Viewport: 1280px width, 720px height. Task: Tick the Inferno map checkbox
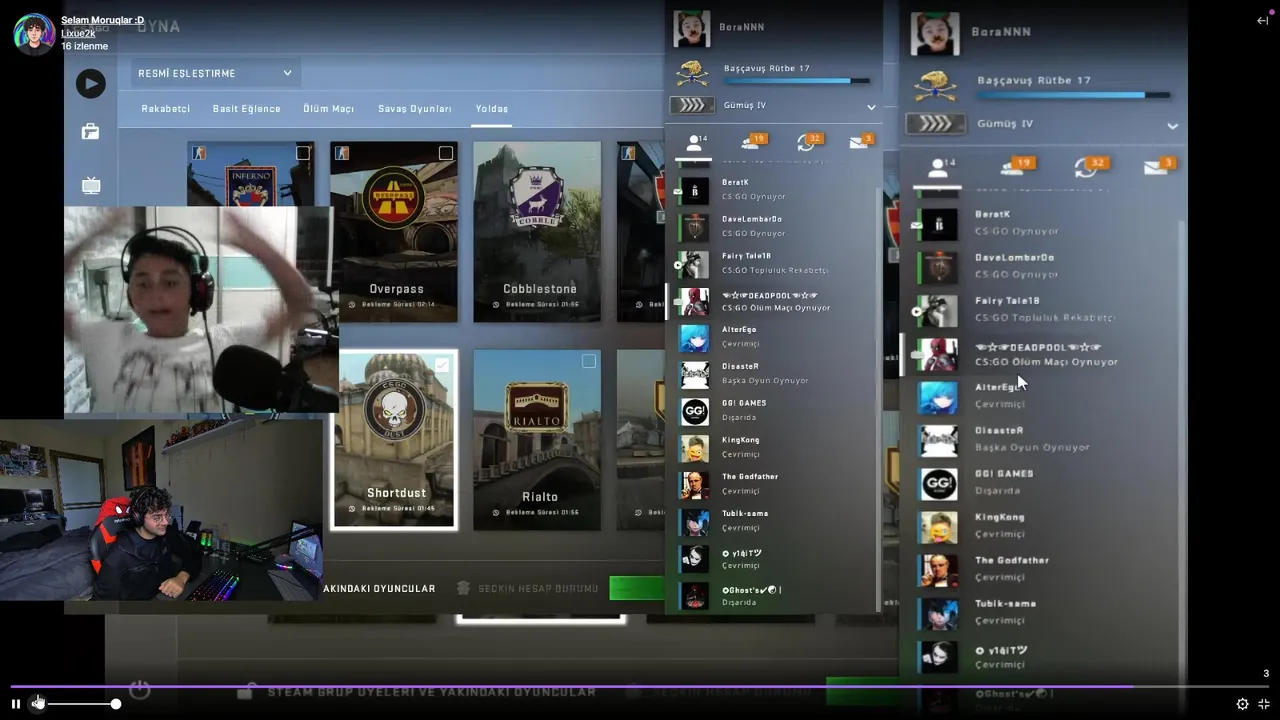tap(303, 153)
